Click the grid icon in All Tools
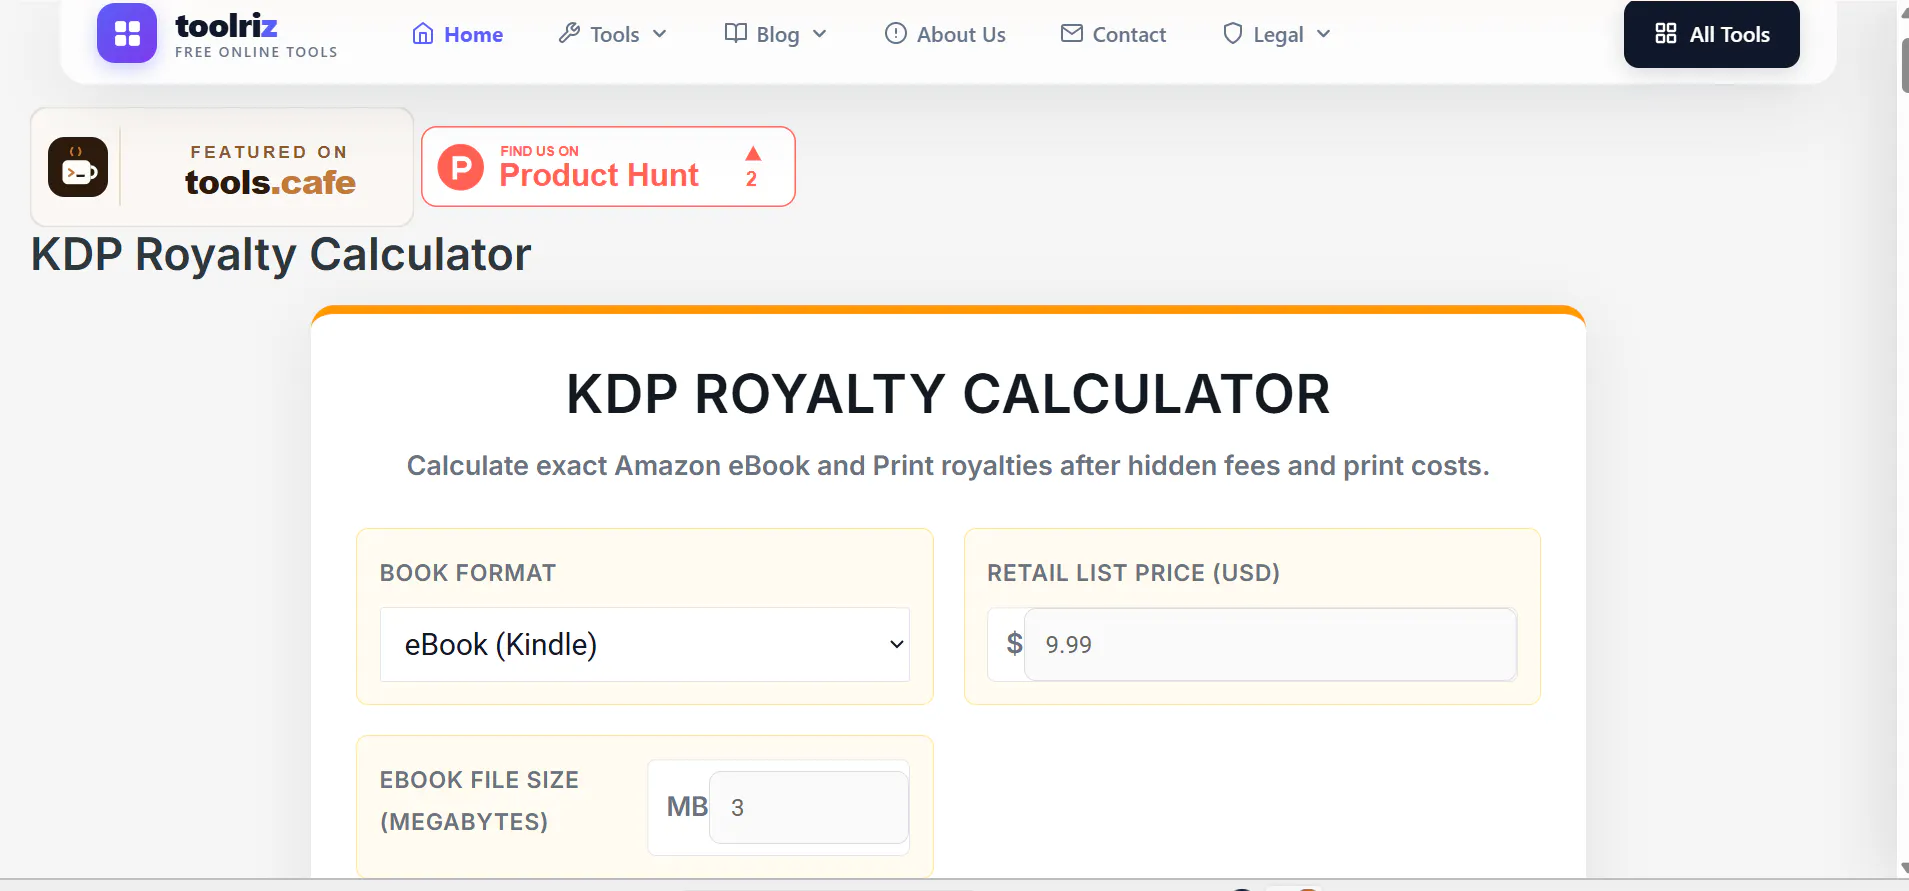 pyautogui.click(x=1666, y=33)
